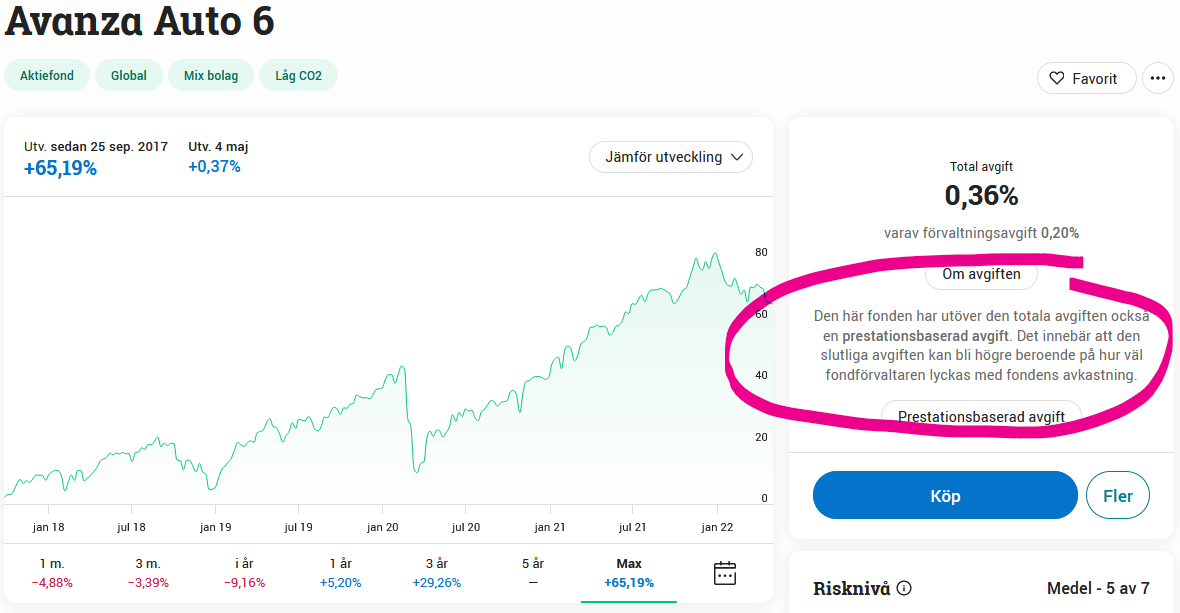This screenshot has width=1180, height=613.
Task: Click the Aktiefond category tag
Action: [47, 76]
